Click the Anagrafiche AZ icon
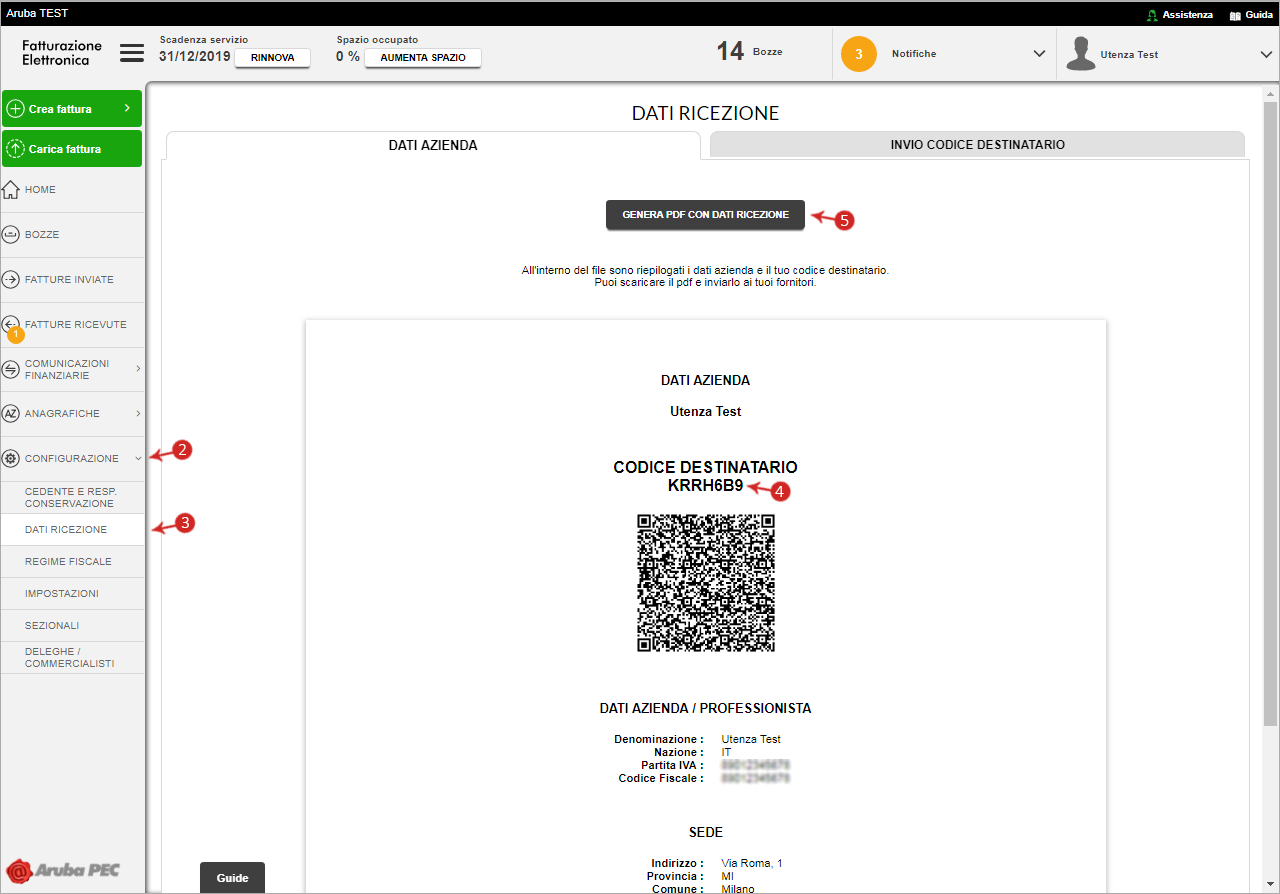 click(x=11, y=413)
